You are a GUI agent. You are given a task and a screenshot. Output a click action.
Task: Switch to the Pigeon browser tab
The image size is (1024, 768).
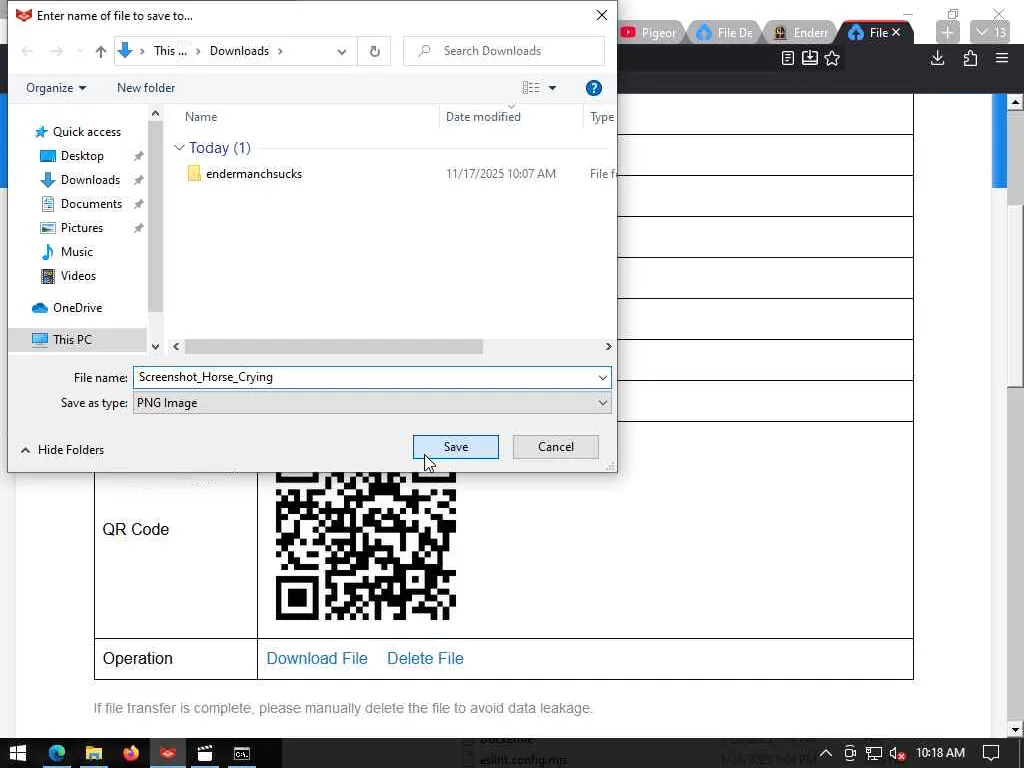649,33
